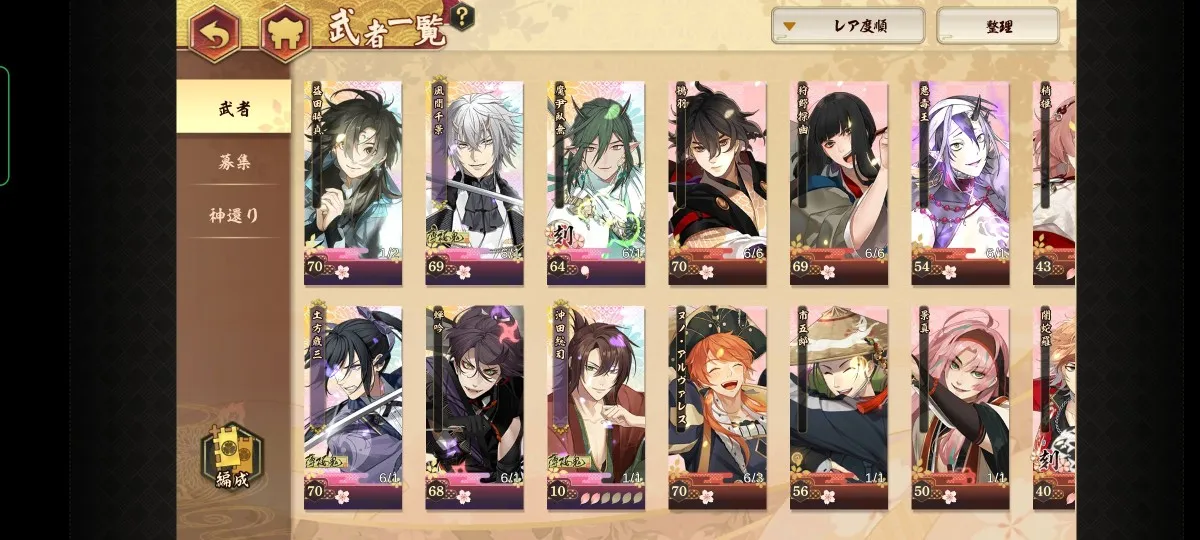Select the pink-haired level 50 character card
Image resolution: width=1200 pixels, height=540 pixels.
pos(960,408)
